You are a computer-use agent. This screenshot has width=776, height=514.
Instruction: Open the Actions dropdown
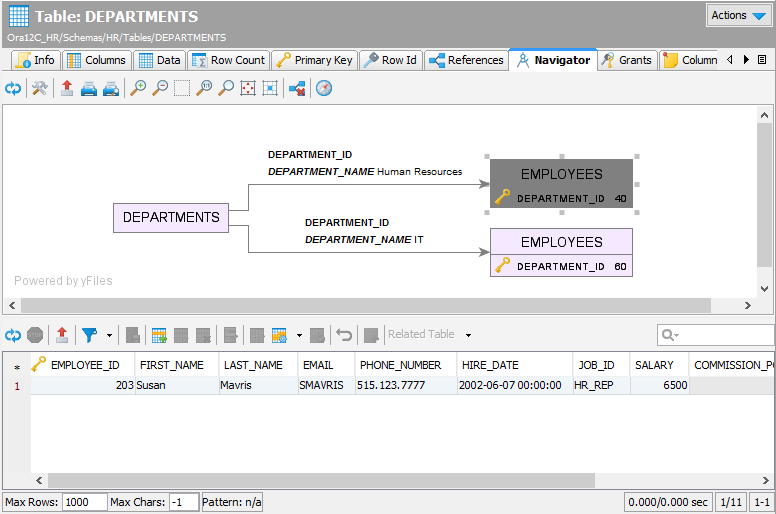[738, 15]
